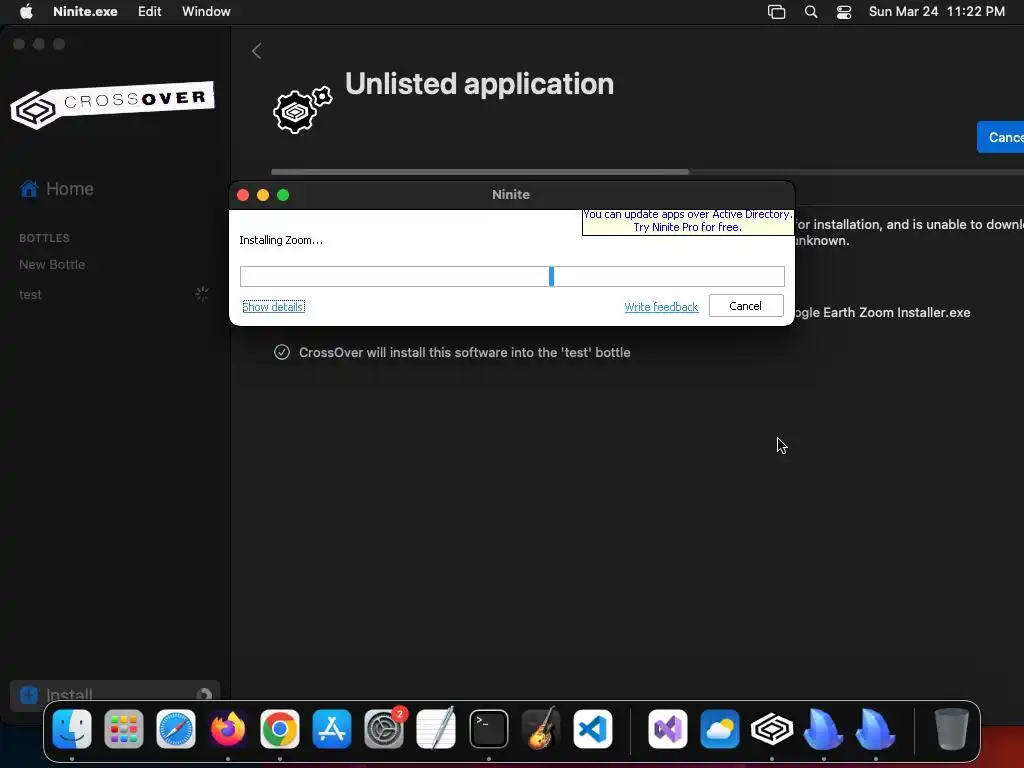Launch GarageBand from the dock
Image resolution: width=1024 pixels, height=768 pixels.
(541, 729)
